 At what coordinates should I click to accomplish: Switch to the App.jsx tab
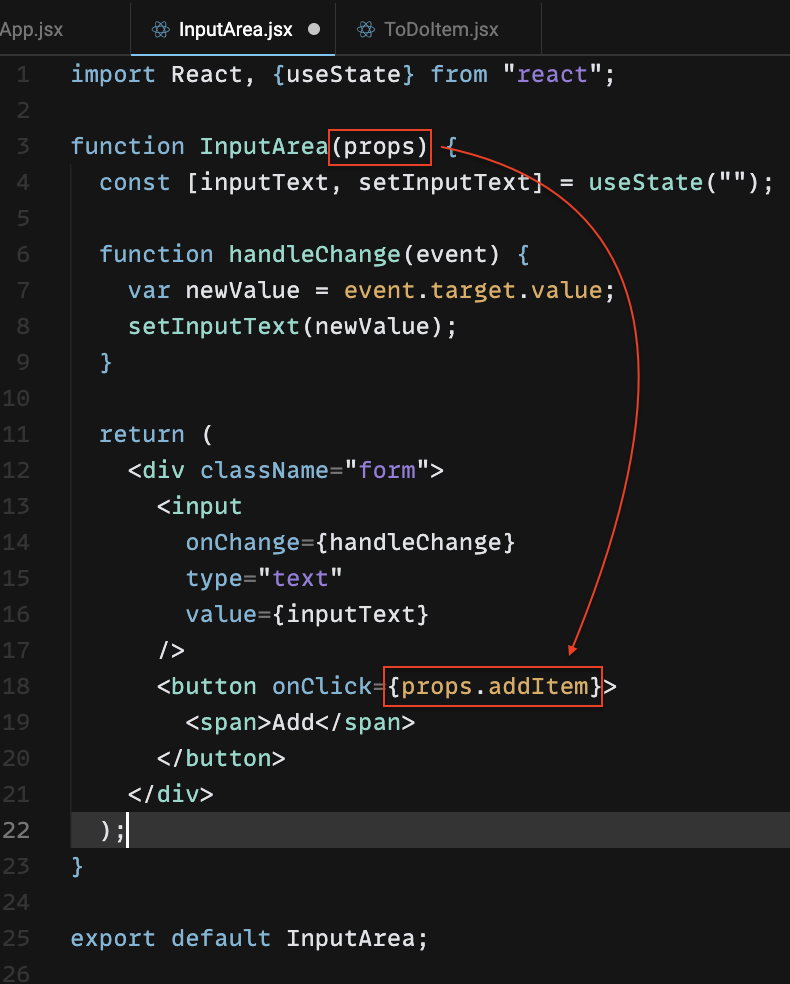31,29
